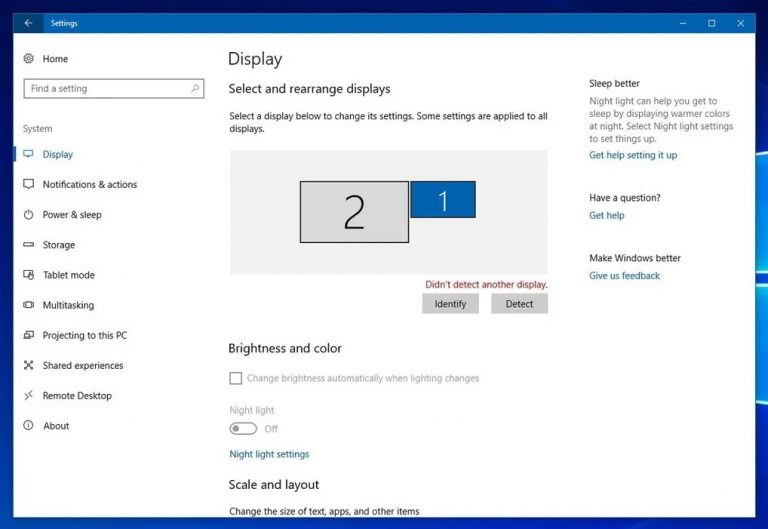Screen dimensions: 768x529
Task: Open Multitasking settings
Action: [x=68, y=305]
